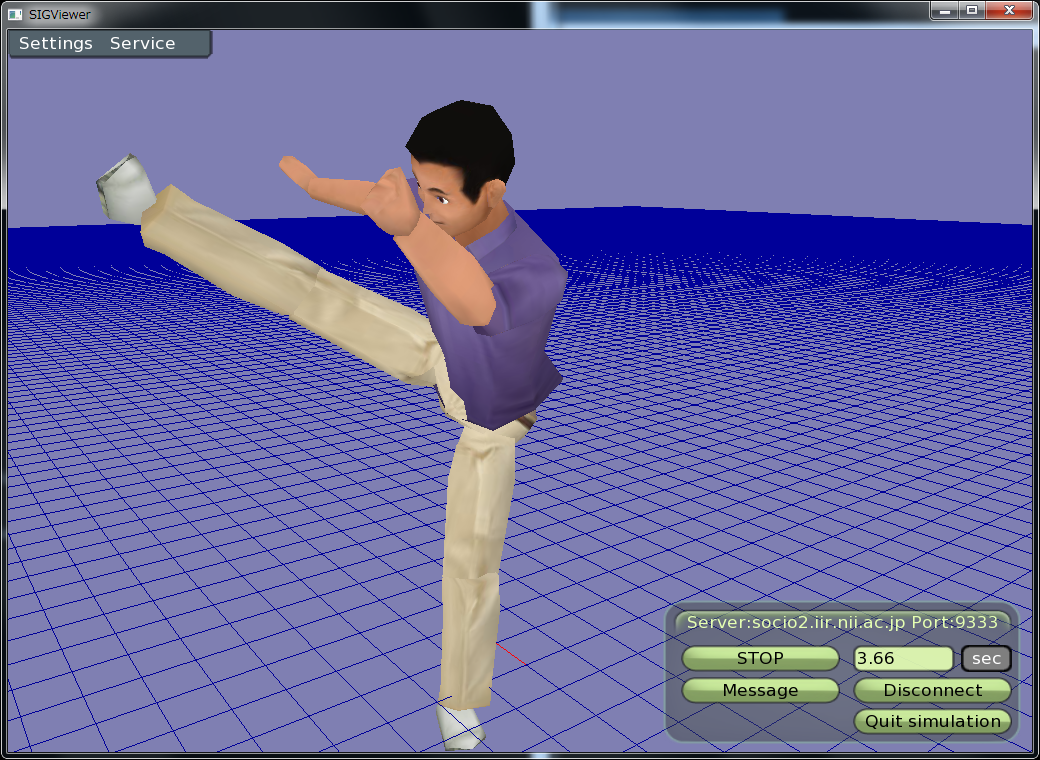Open the Settings menu
1040x760 pixels.
tap(55, 44)
